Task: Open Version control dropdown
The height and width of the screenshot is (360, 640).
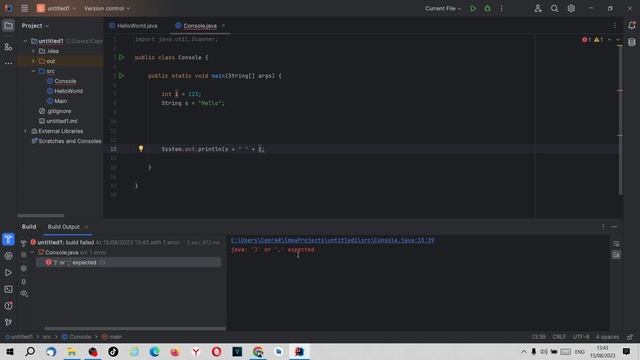Action: coord(107,8)
